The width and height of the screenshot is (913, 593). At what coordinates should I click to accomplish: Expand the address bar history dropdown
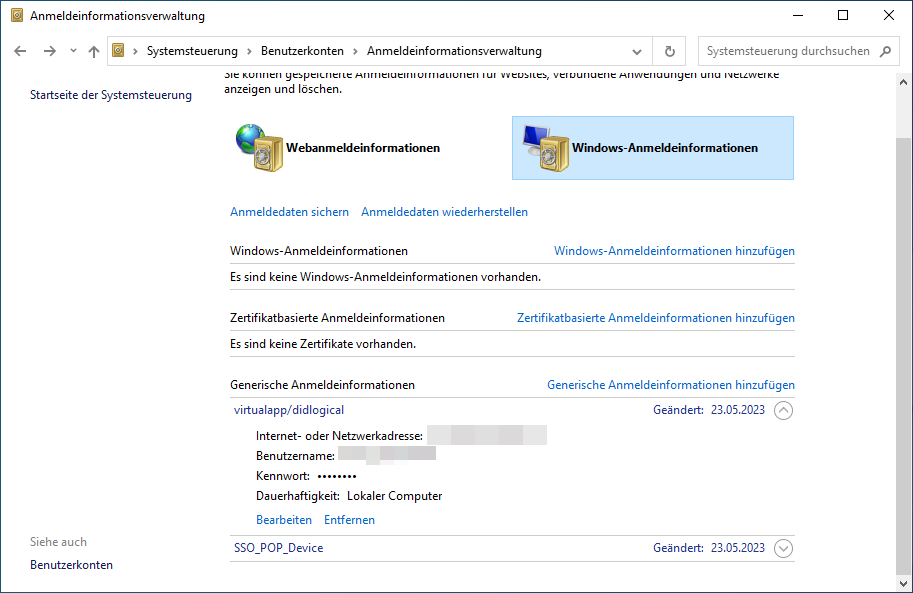point(637,52)
